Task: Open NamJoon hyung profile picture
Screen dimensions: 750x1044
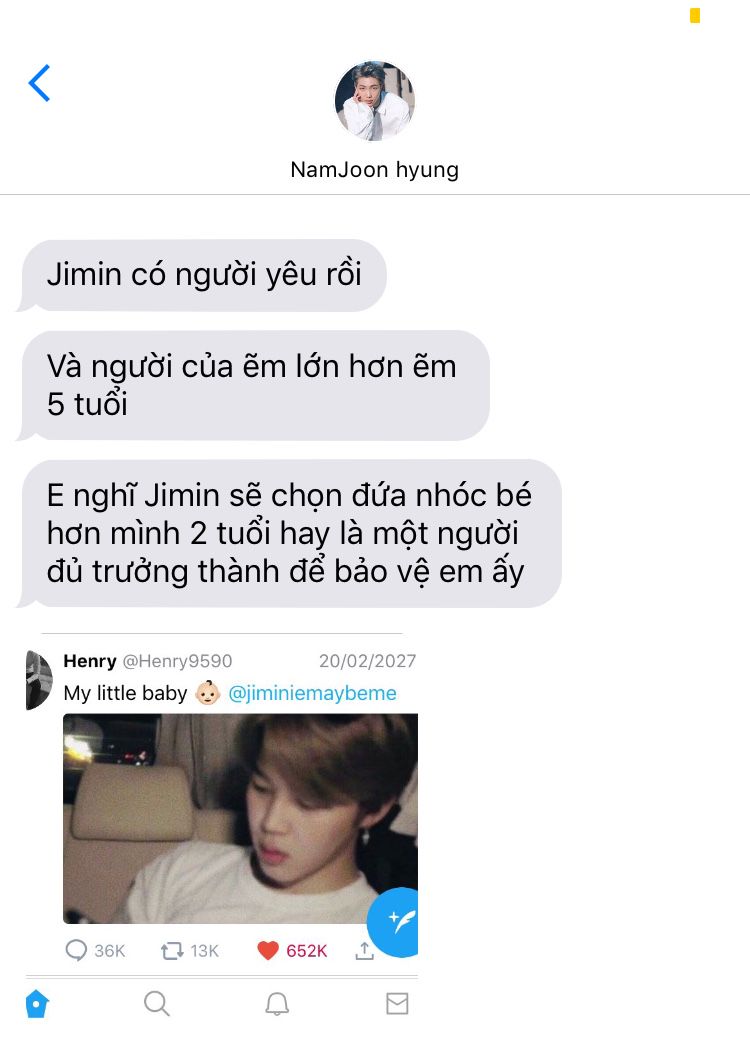Action: click(374, 101)
